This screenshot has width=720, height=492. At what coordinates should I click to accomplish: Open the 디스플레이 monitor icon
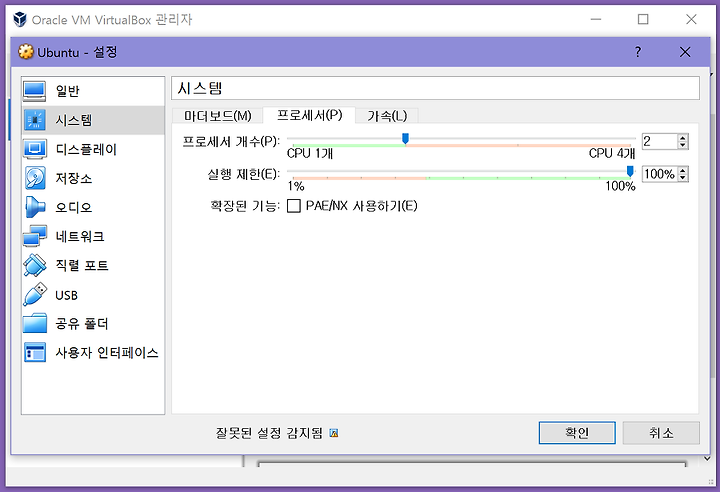(x=34, y=149)
